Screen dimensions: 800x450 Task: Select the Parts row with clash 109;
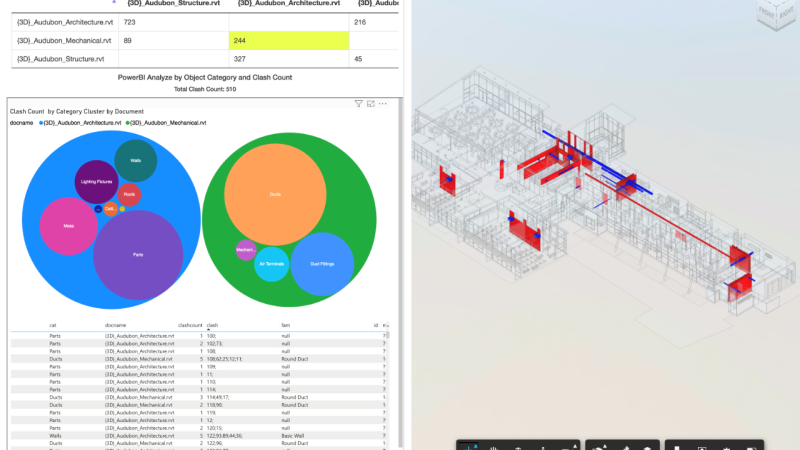point(199,367)
